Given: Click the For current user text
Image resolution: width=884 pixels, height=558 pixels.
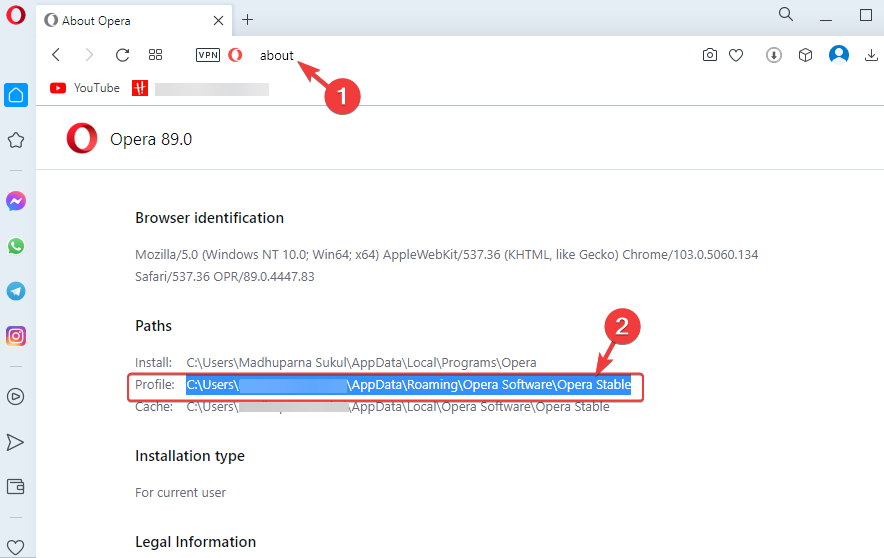Looking at the screenshot, I should click(x=180, y=493).
